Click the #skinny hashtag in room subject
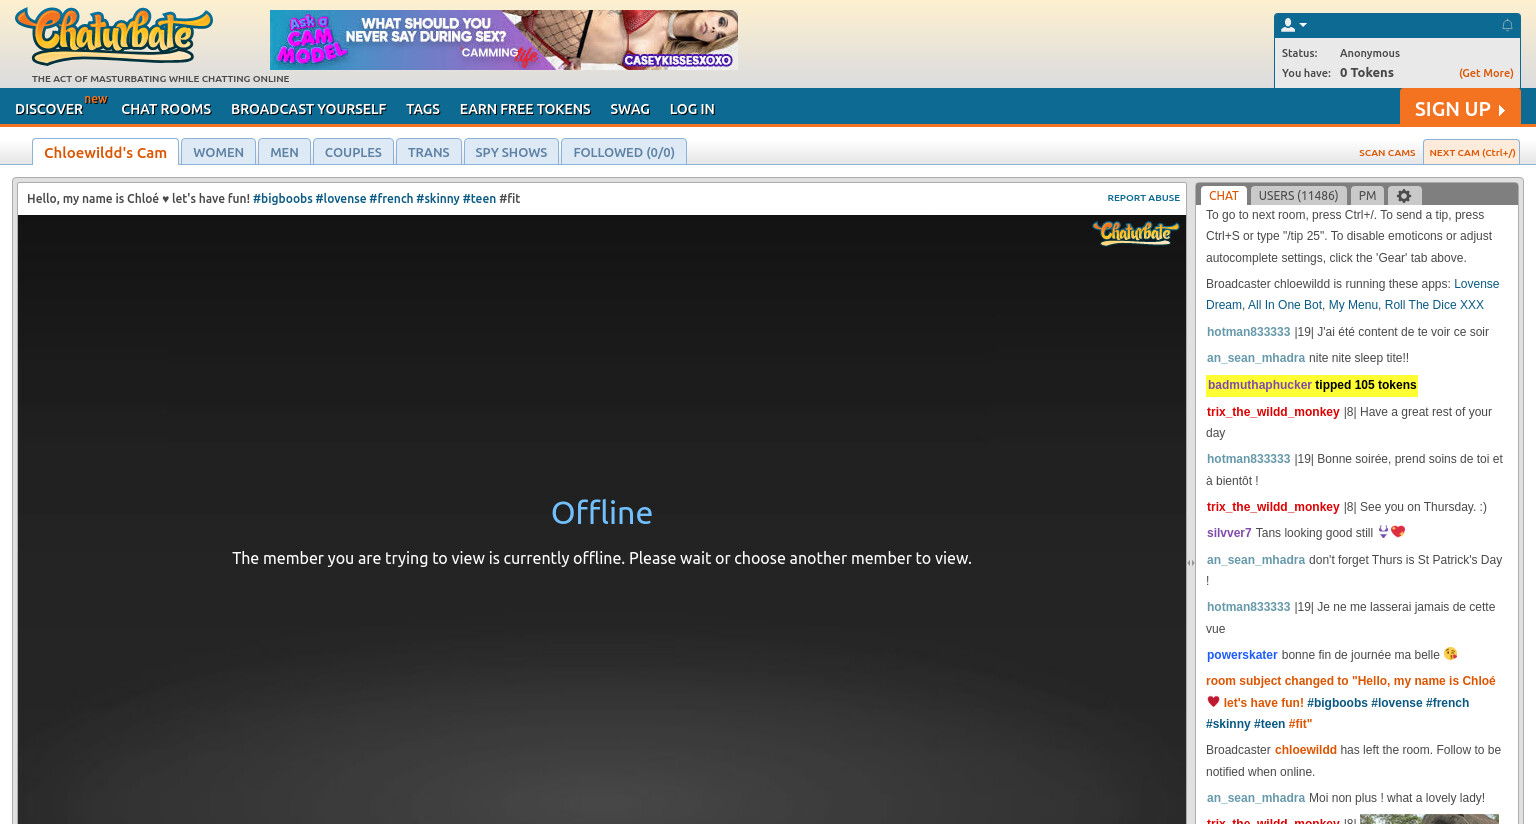Screen dimensions: 1536x824 point(438,198)
